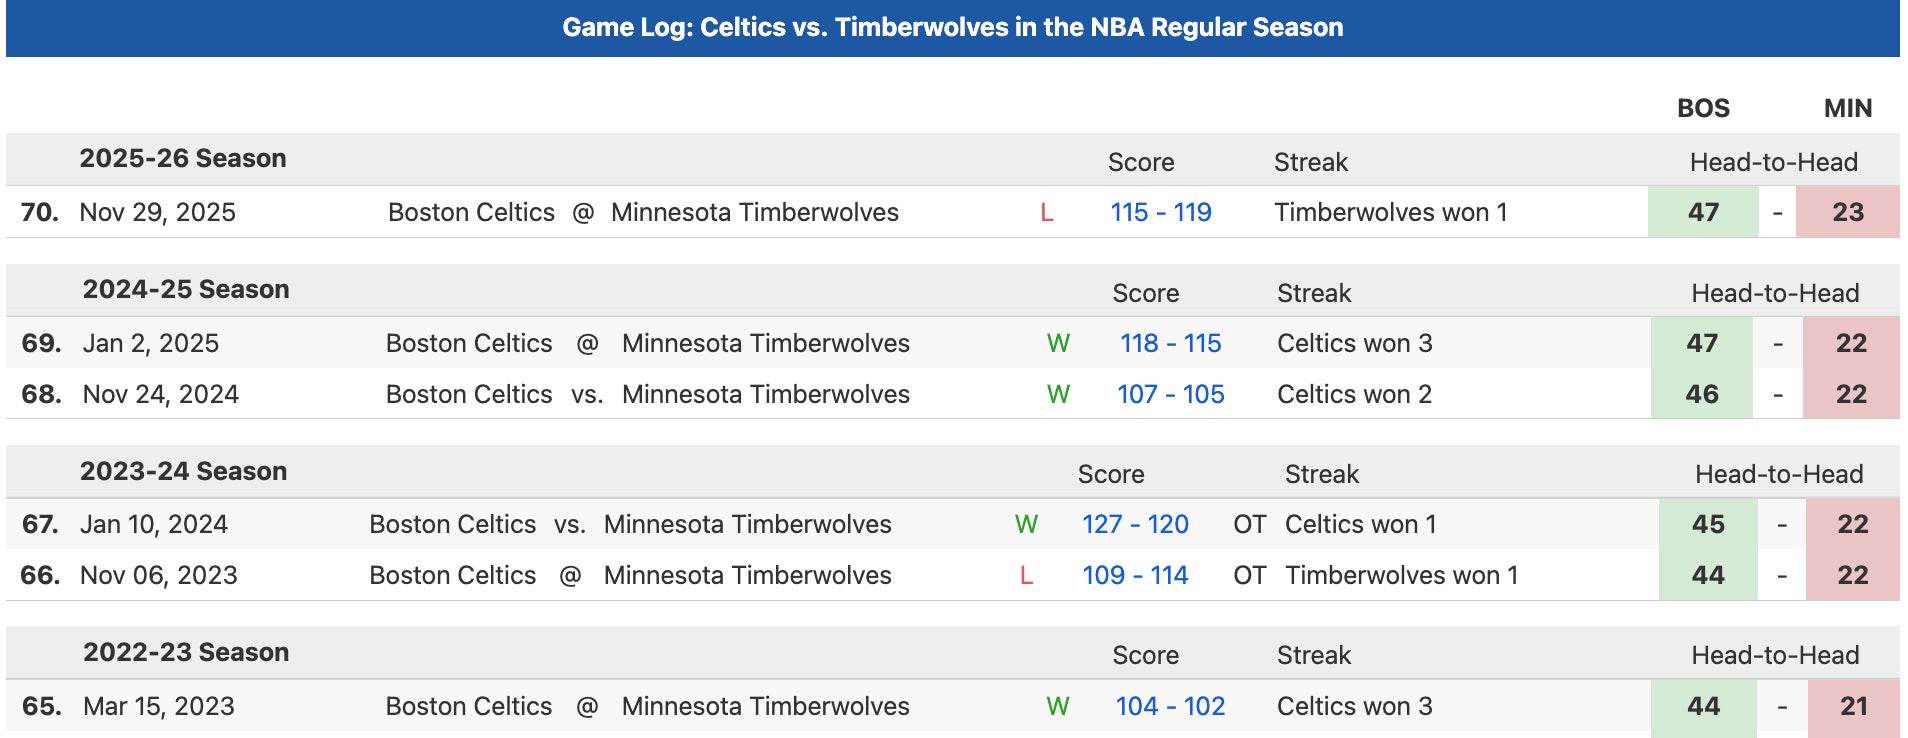Open the 115 - 119 score link
This screenshot has height=738, width=1908.
(x=1160, y=212)
